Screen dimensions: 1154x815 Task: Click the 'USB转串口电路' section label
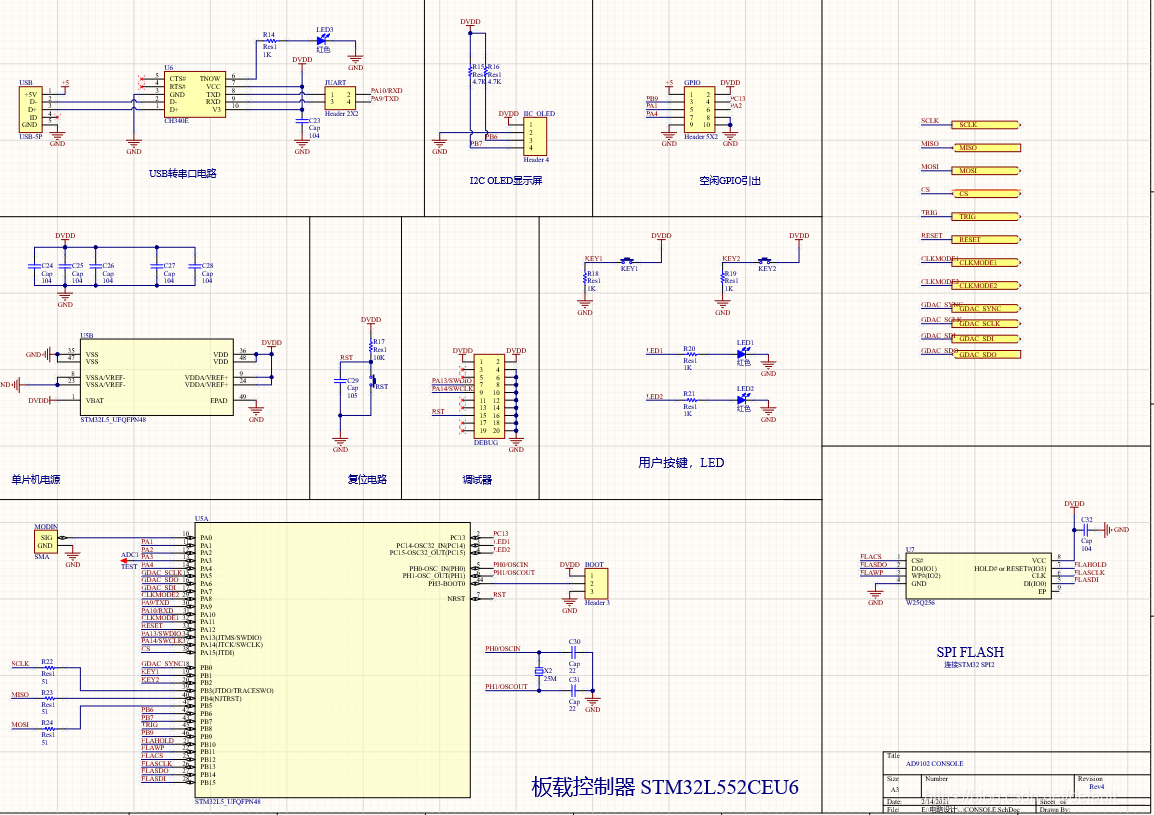click(183, 174)
